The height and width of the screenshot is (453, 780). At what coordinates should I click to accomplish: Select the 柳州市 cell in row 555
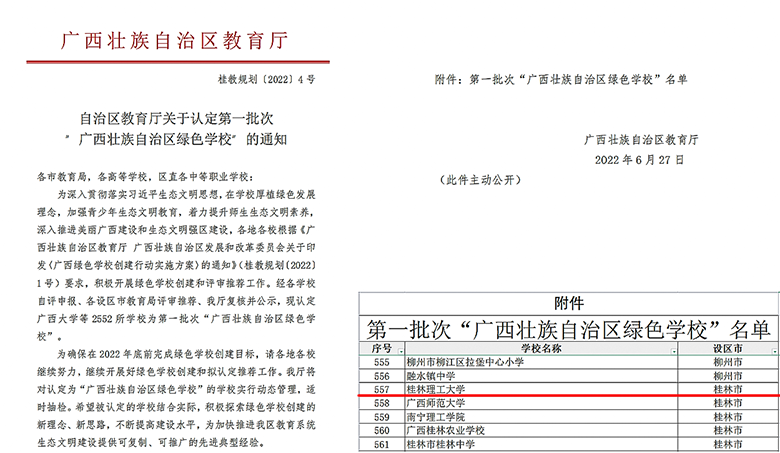click(x=728, y=362)
